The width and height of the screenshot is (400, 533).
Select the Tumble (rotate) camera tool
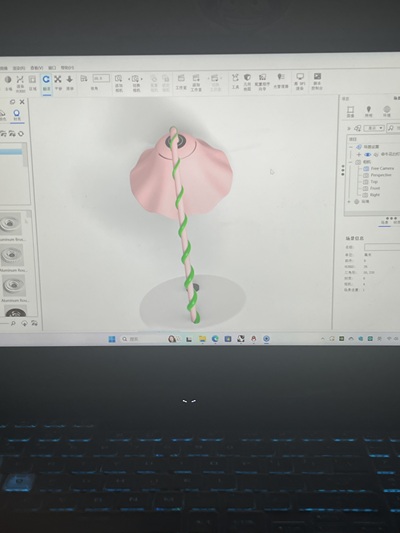[46, 83]
